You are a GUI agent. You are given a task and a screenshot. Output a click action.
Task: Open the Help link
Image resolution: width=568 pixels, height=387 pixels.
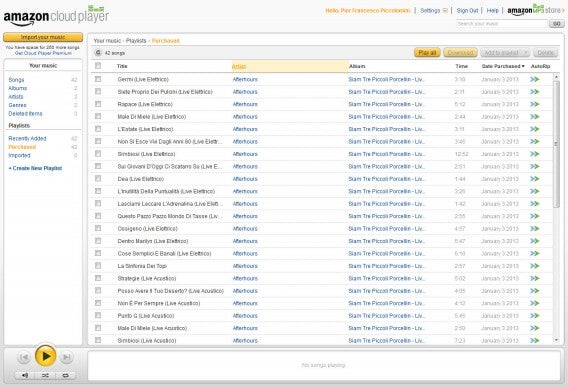[492, 11]
